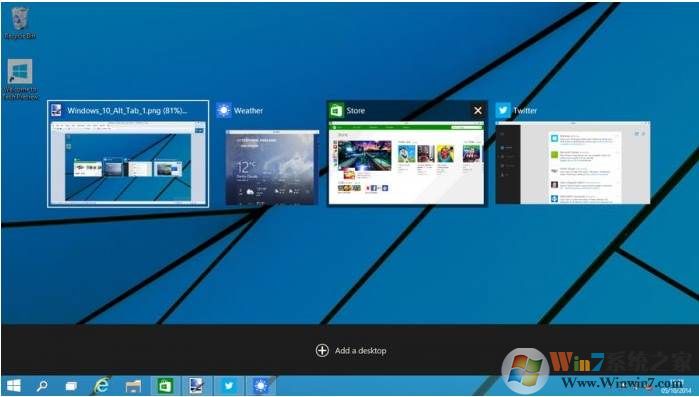Image resolution: width=699 pixels, height=397 pixels.
Task: Click the image editor icon beside Windows_10_Alt_Tab_1.png title
Action: tap(57, 110)
